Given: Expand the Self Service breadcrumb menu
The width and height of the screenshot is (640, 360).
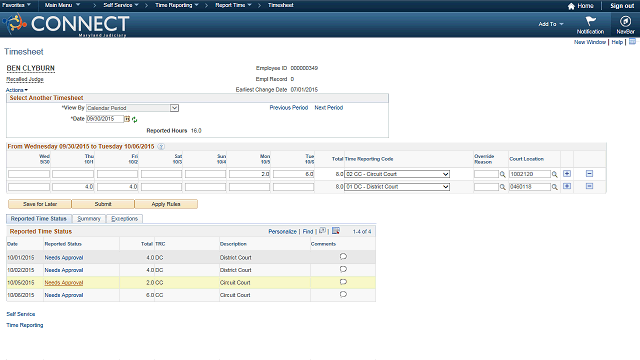Looking at the screenshot, I should [121, 5].
